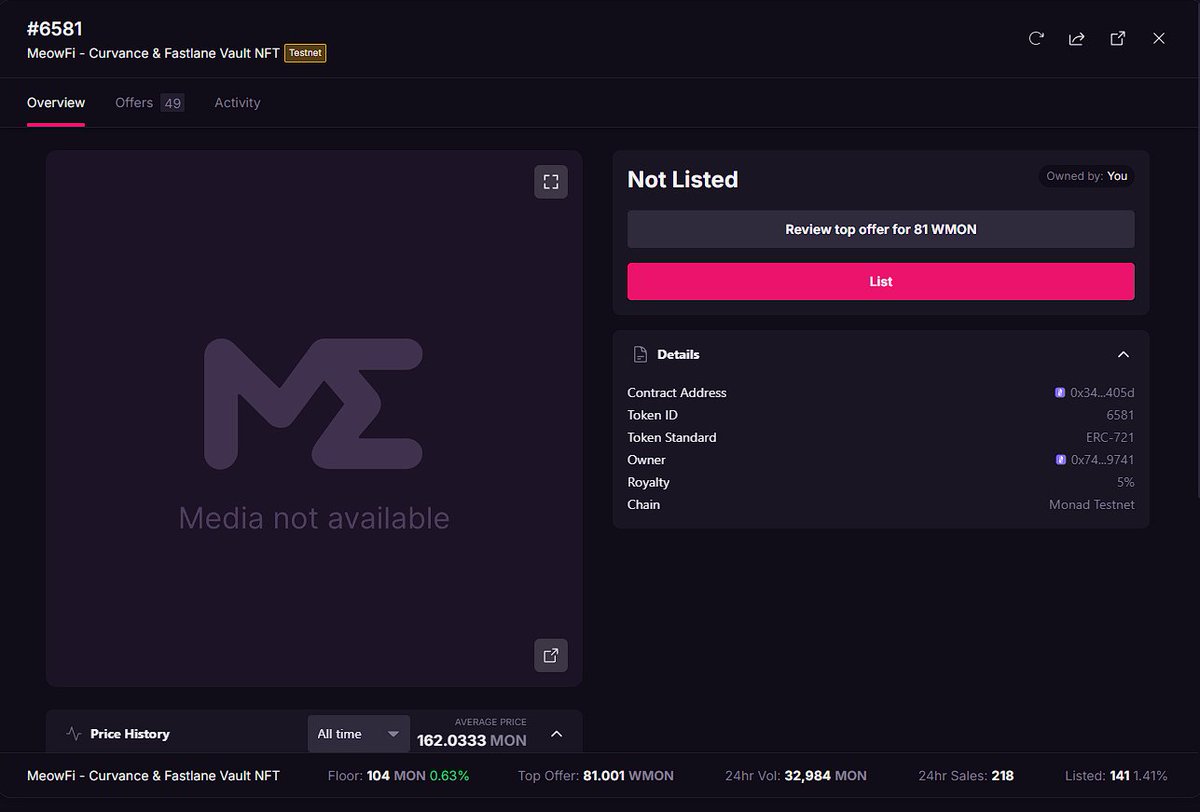Collapse the Details section
The width and height of the screenshot is (1200, 812).
tap(1123, 355)
